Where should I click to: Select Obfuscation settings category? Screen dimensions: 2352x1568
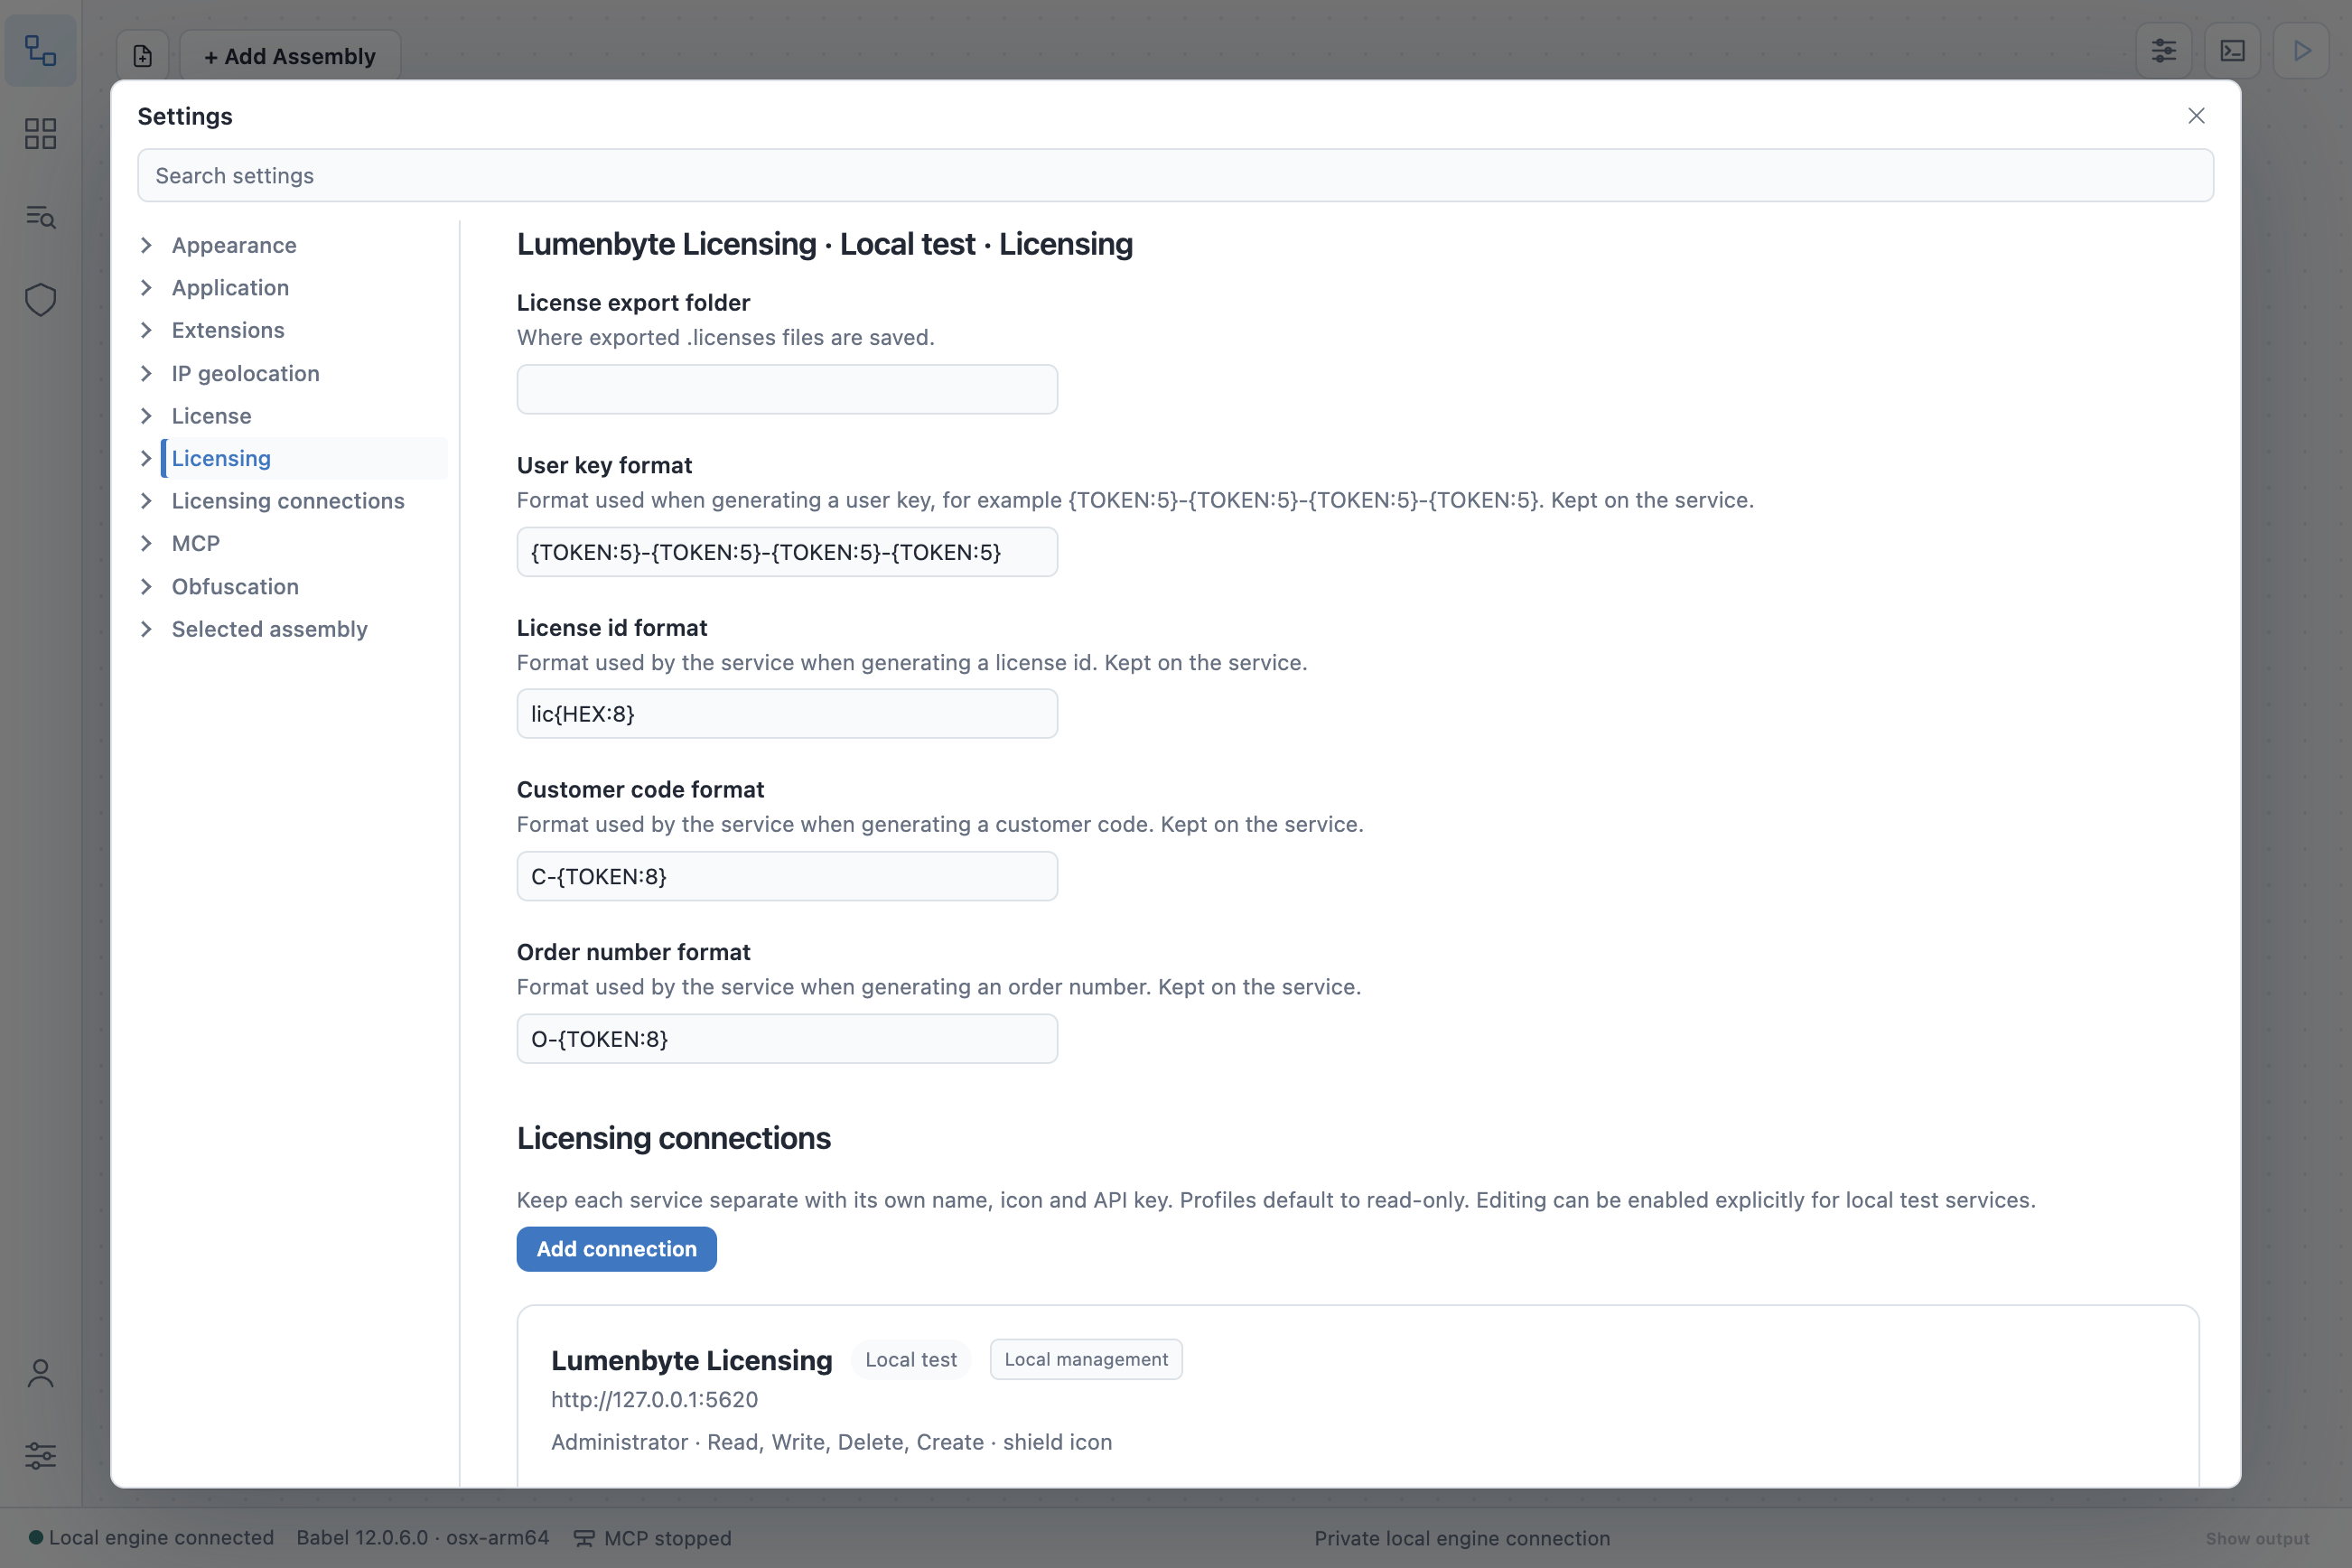pyautogui.click(x=235, y=586)
